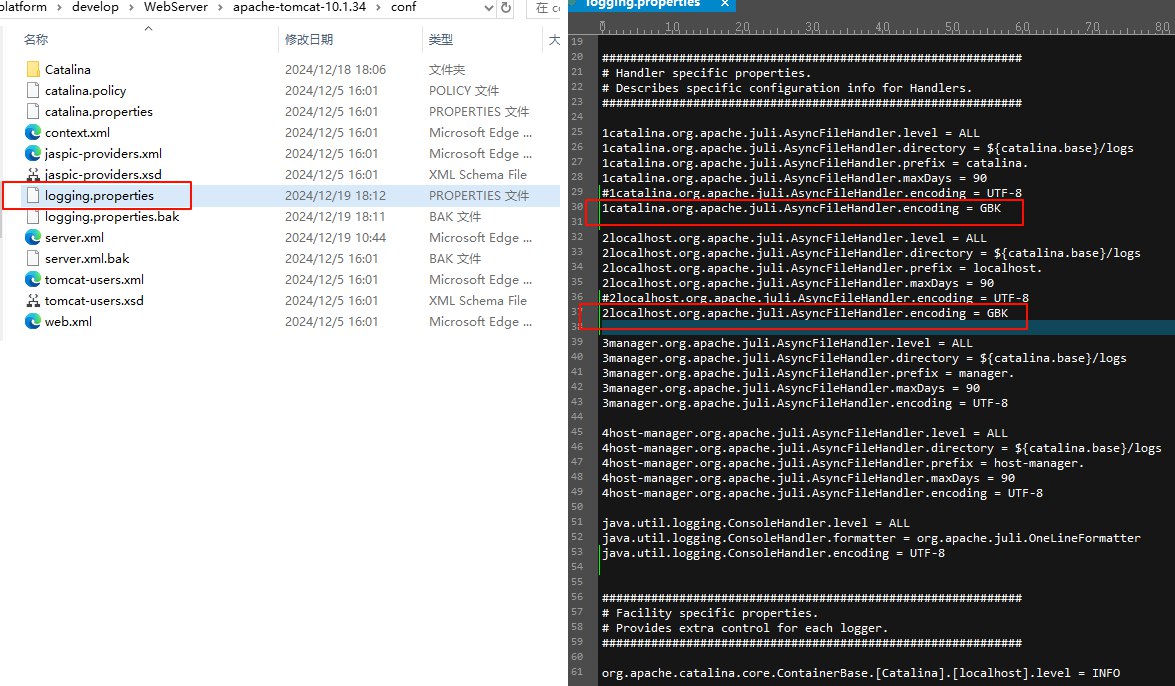Click the jaspic-providers.xsd schema file icon
Viewport: 1175px width, 686px height.
(x=33, y=175)
